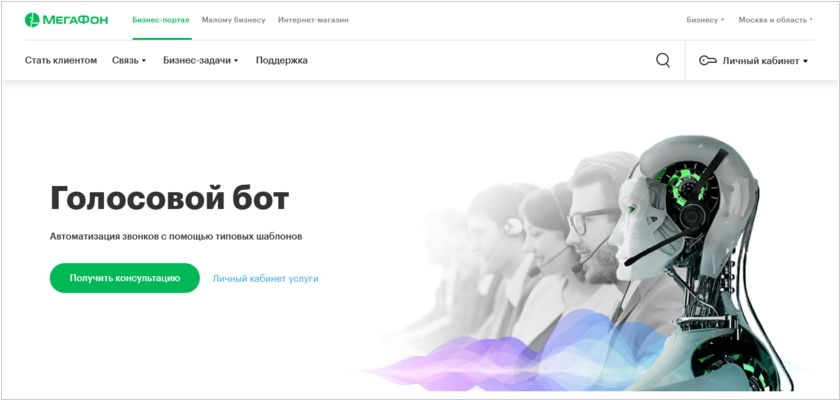Open the Поддержка menu item
Viewport: 840px width, 400px height.
click(281, 61)
